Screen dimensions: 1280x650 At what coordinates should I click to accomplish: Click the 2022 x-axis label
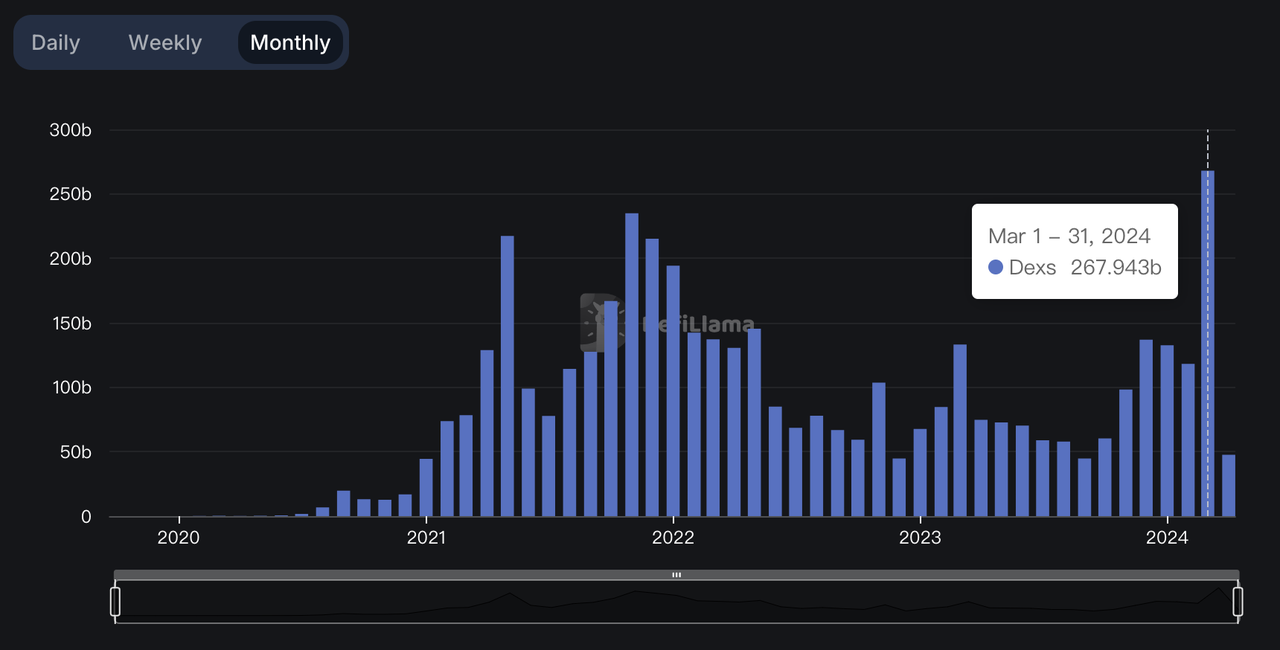673,538
